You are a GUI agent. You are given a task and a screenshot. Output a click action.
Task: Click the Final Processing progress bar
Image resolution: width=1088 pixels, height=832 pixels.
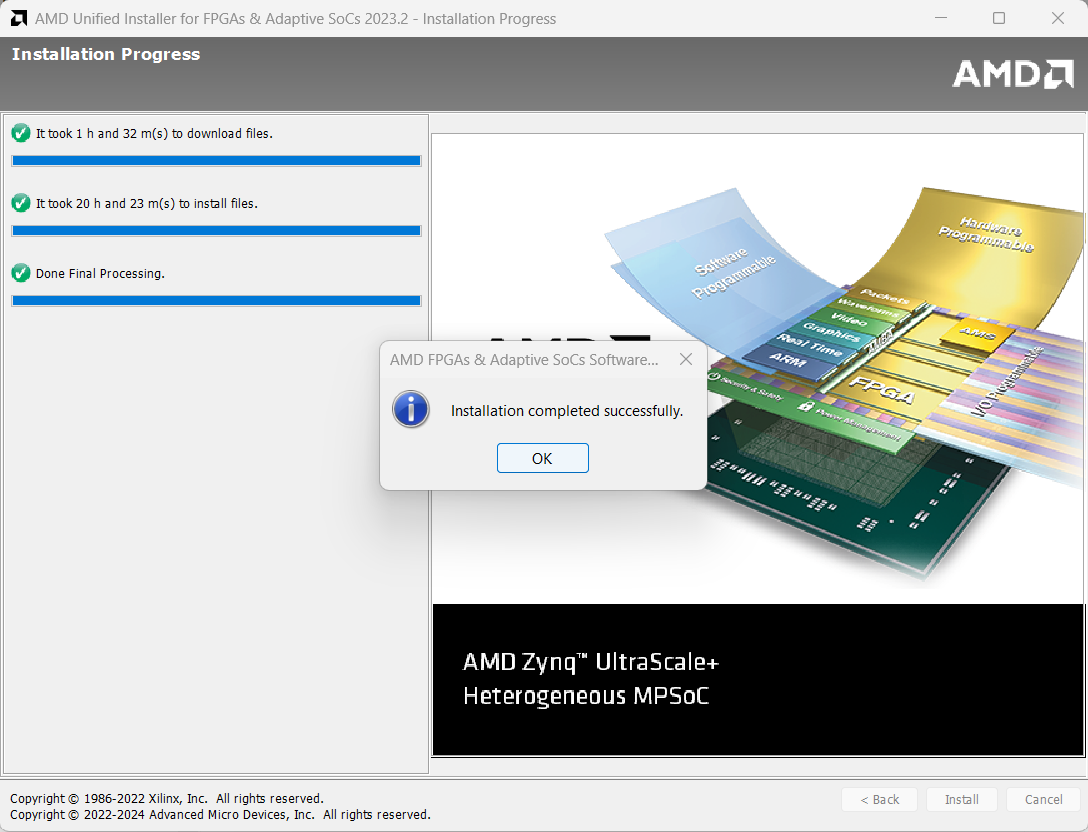pos(216,300)
